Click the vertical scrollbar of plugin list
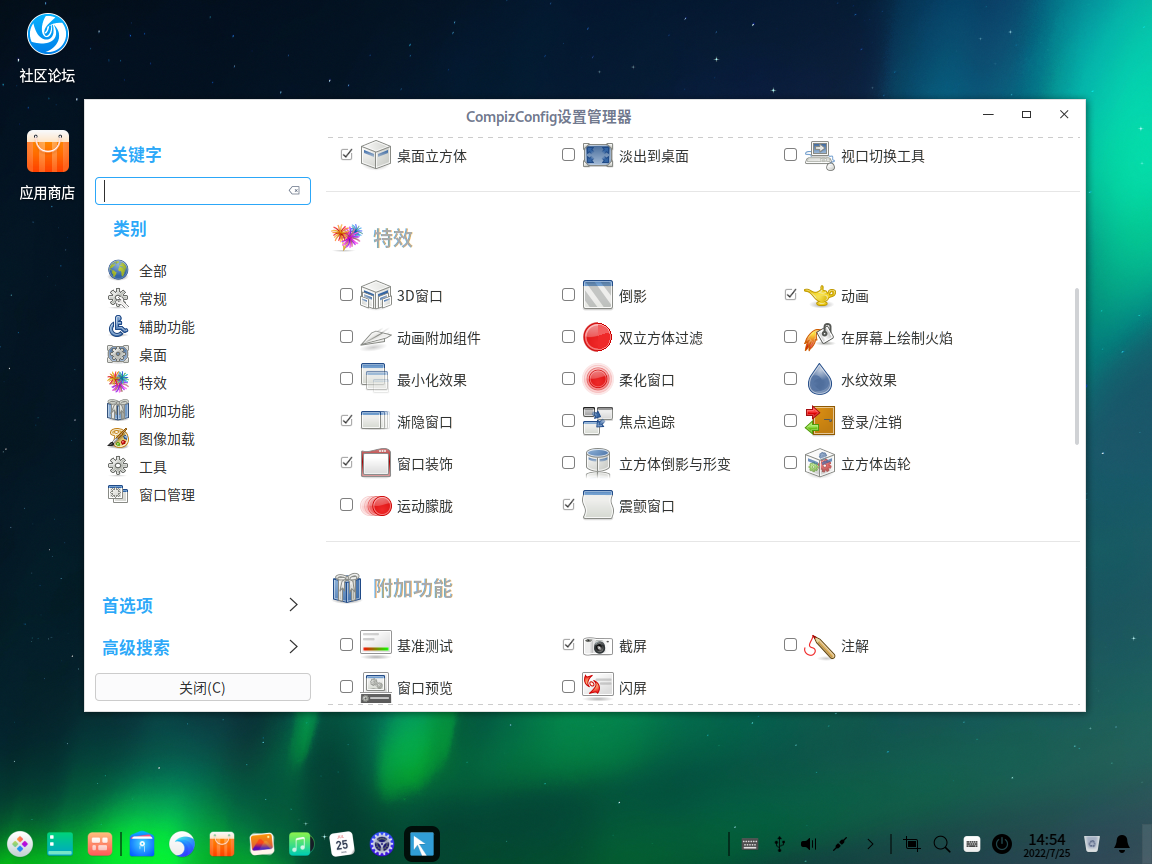 (1076, 366)
